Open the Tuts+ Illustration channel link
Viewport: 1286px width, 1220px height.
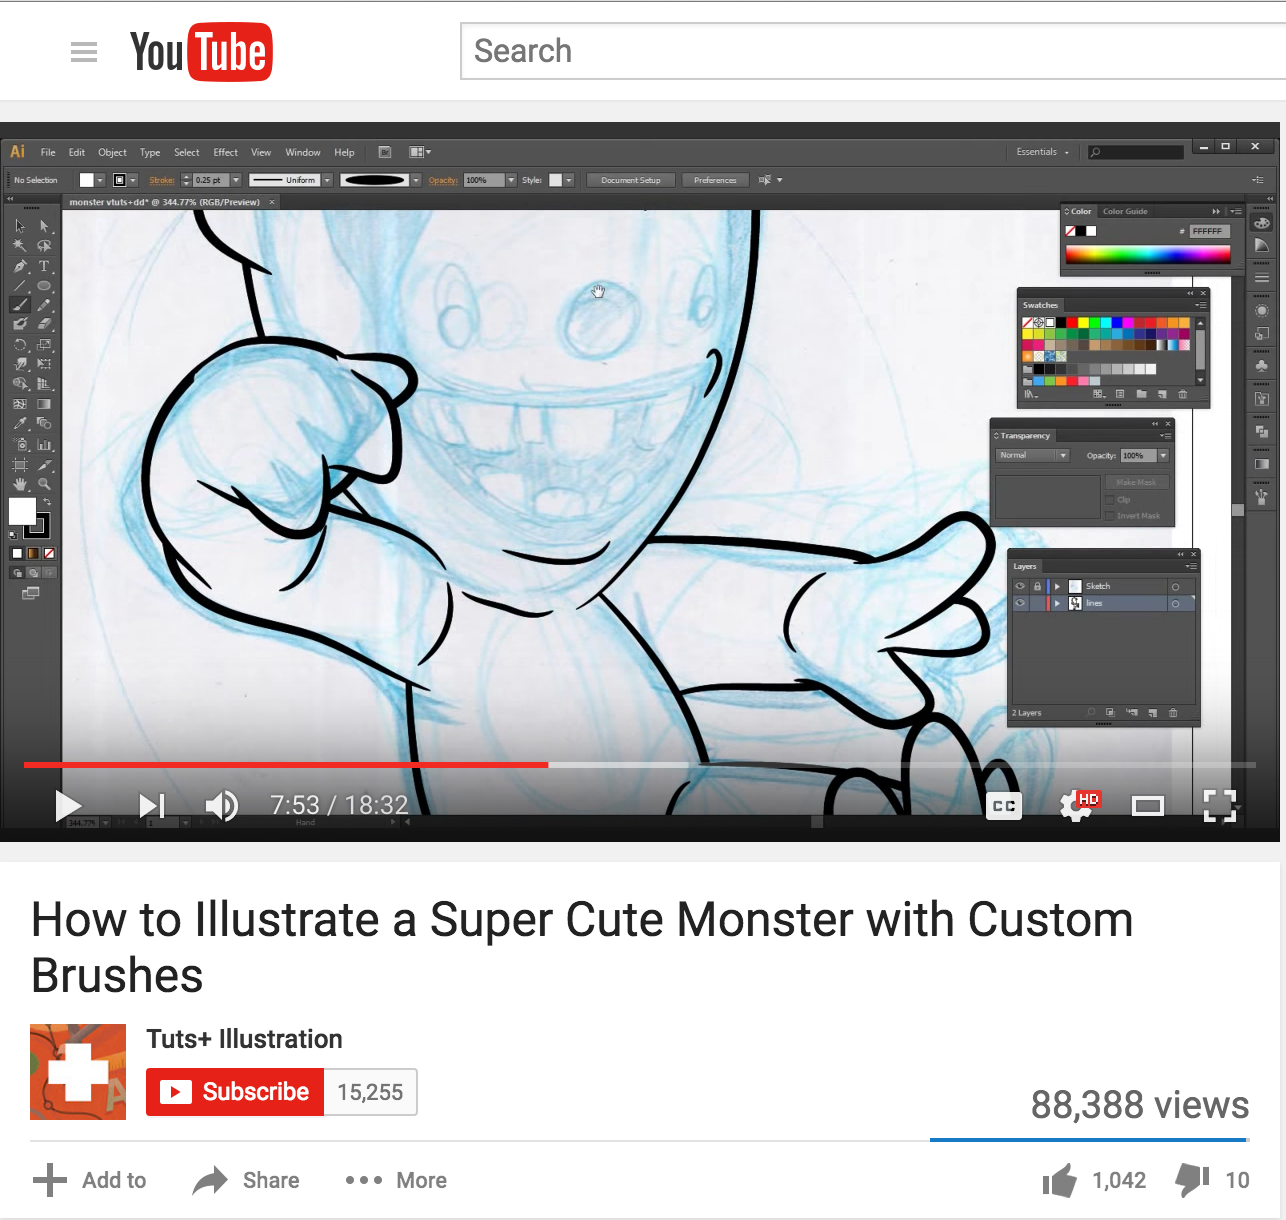point(244,1039)
